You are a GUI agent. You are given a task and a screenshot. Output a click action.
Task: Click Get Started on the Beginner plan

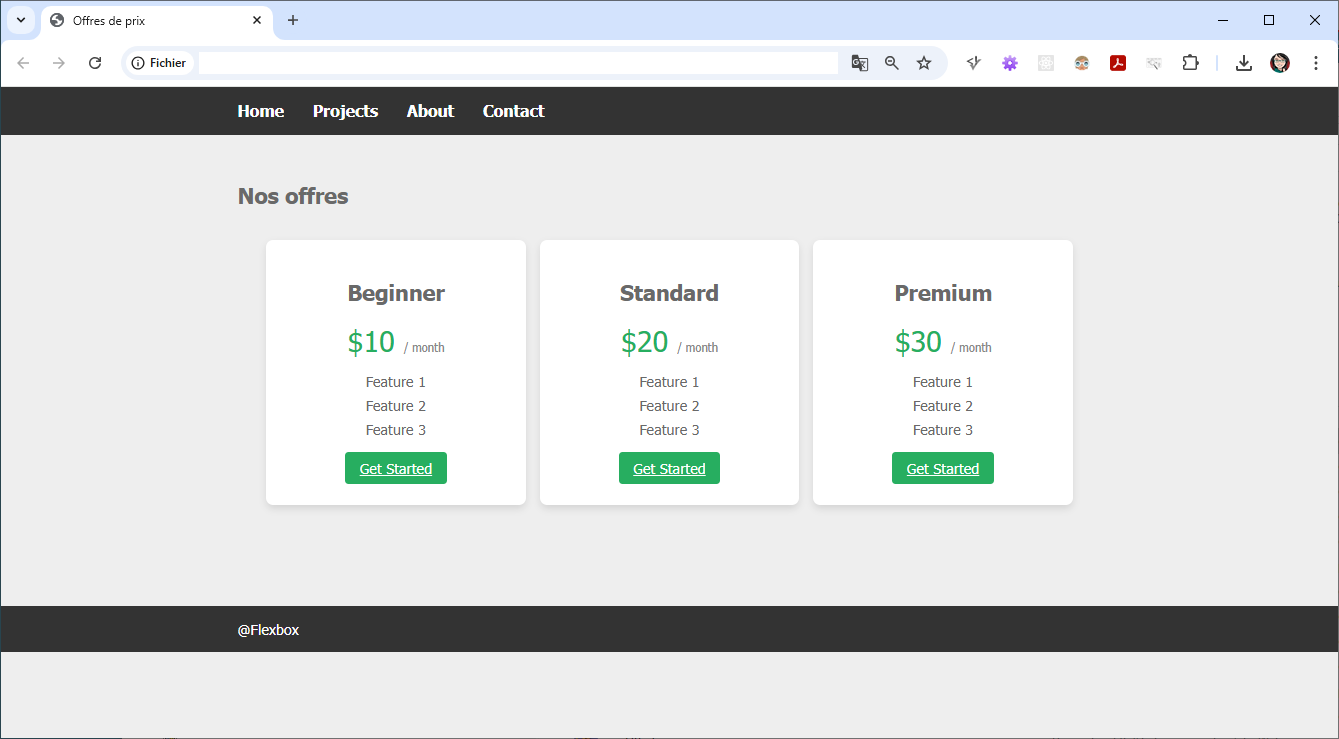coord(396,468)
